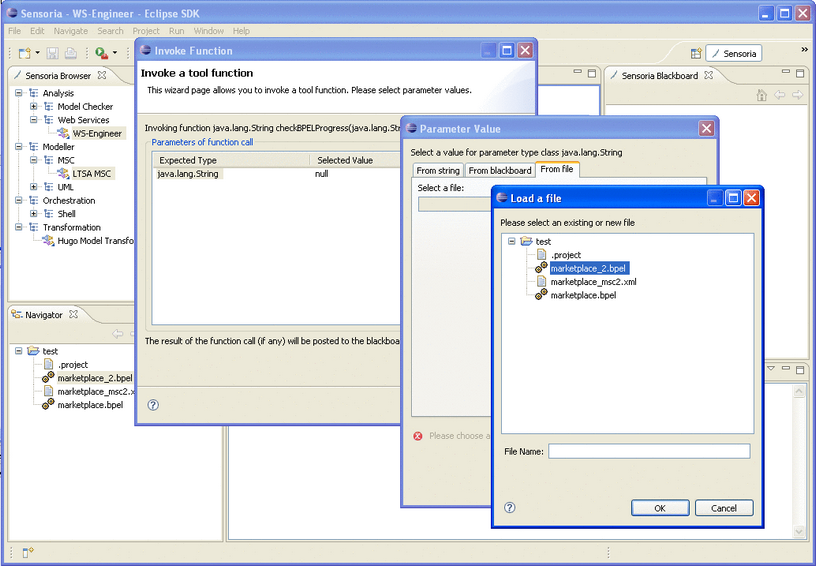Expand the UML node

point(34,187)
